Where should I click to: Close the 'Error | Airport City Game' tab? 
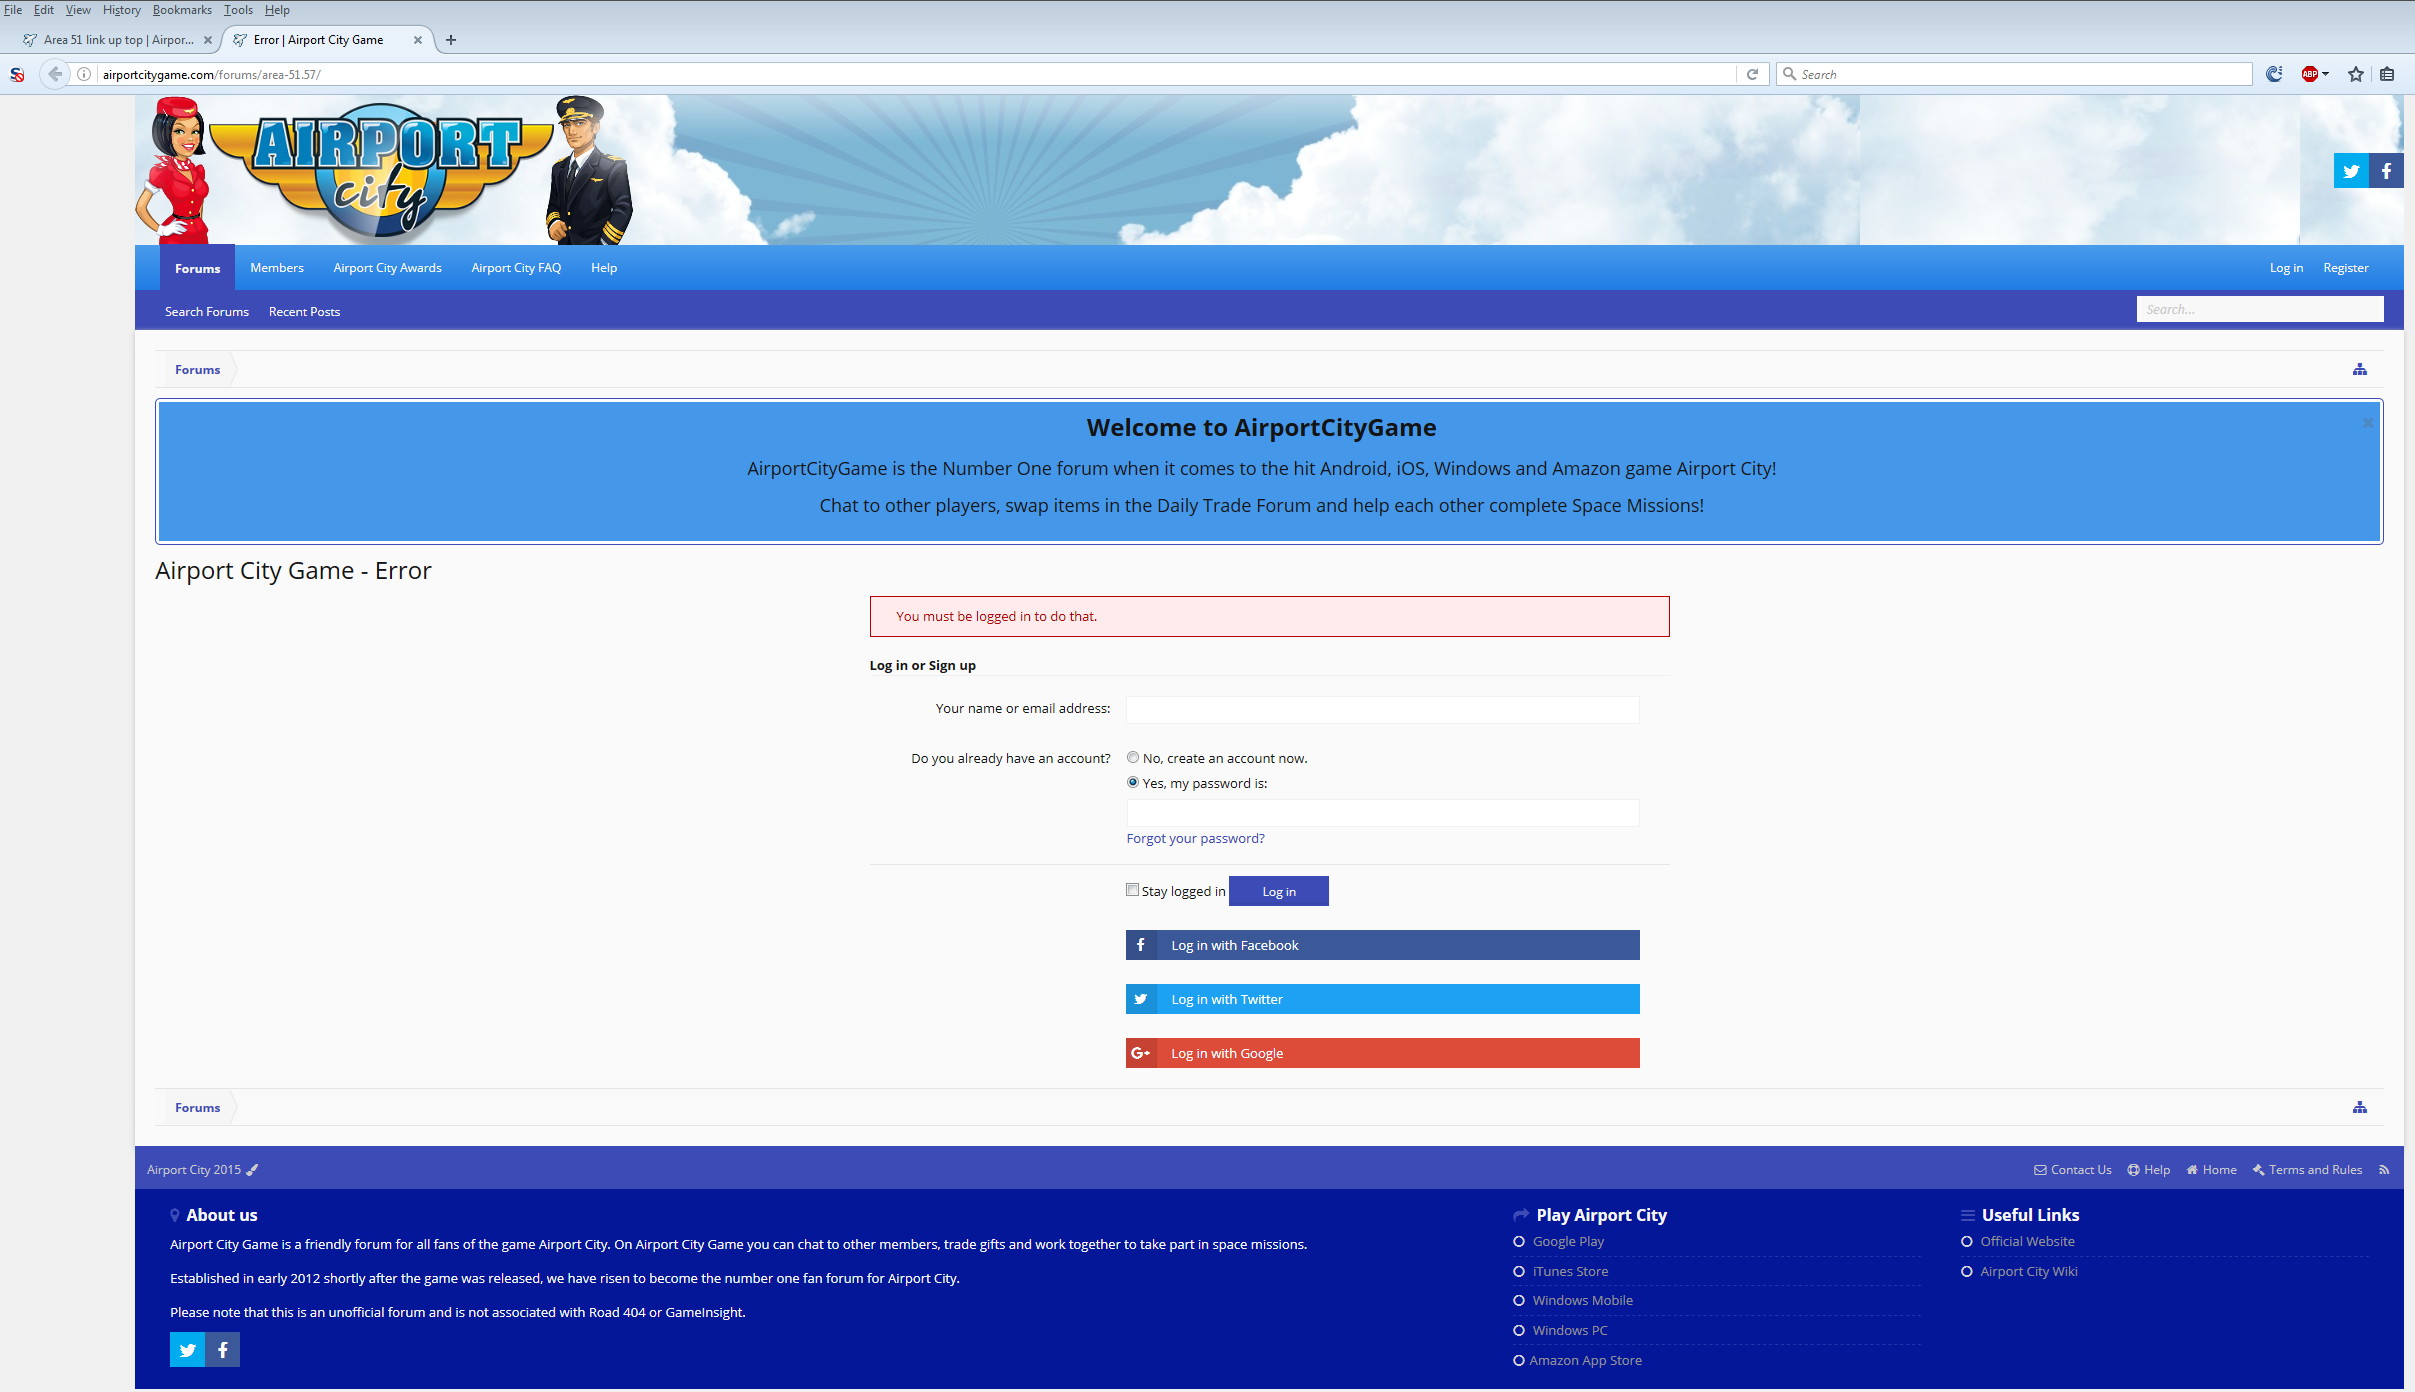pyautogui.click(x=418, y=40)
